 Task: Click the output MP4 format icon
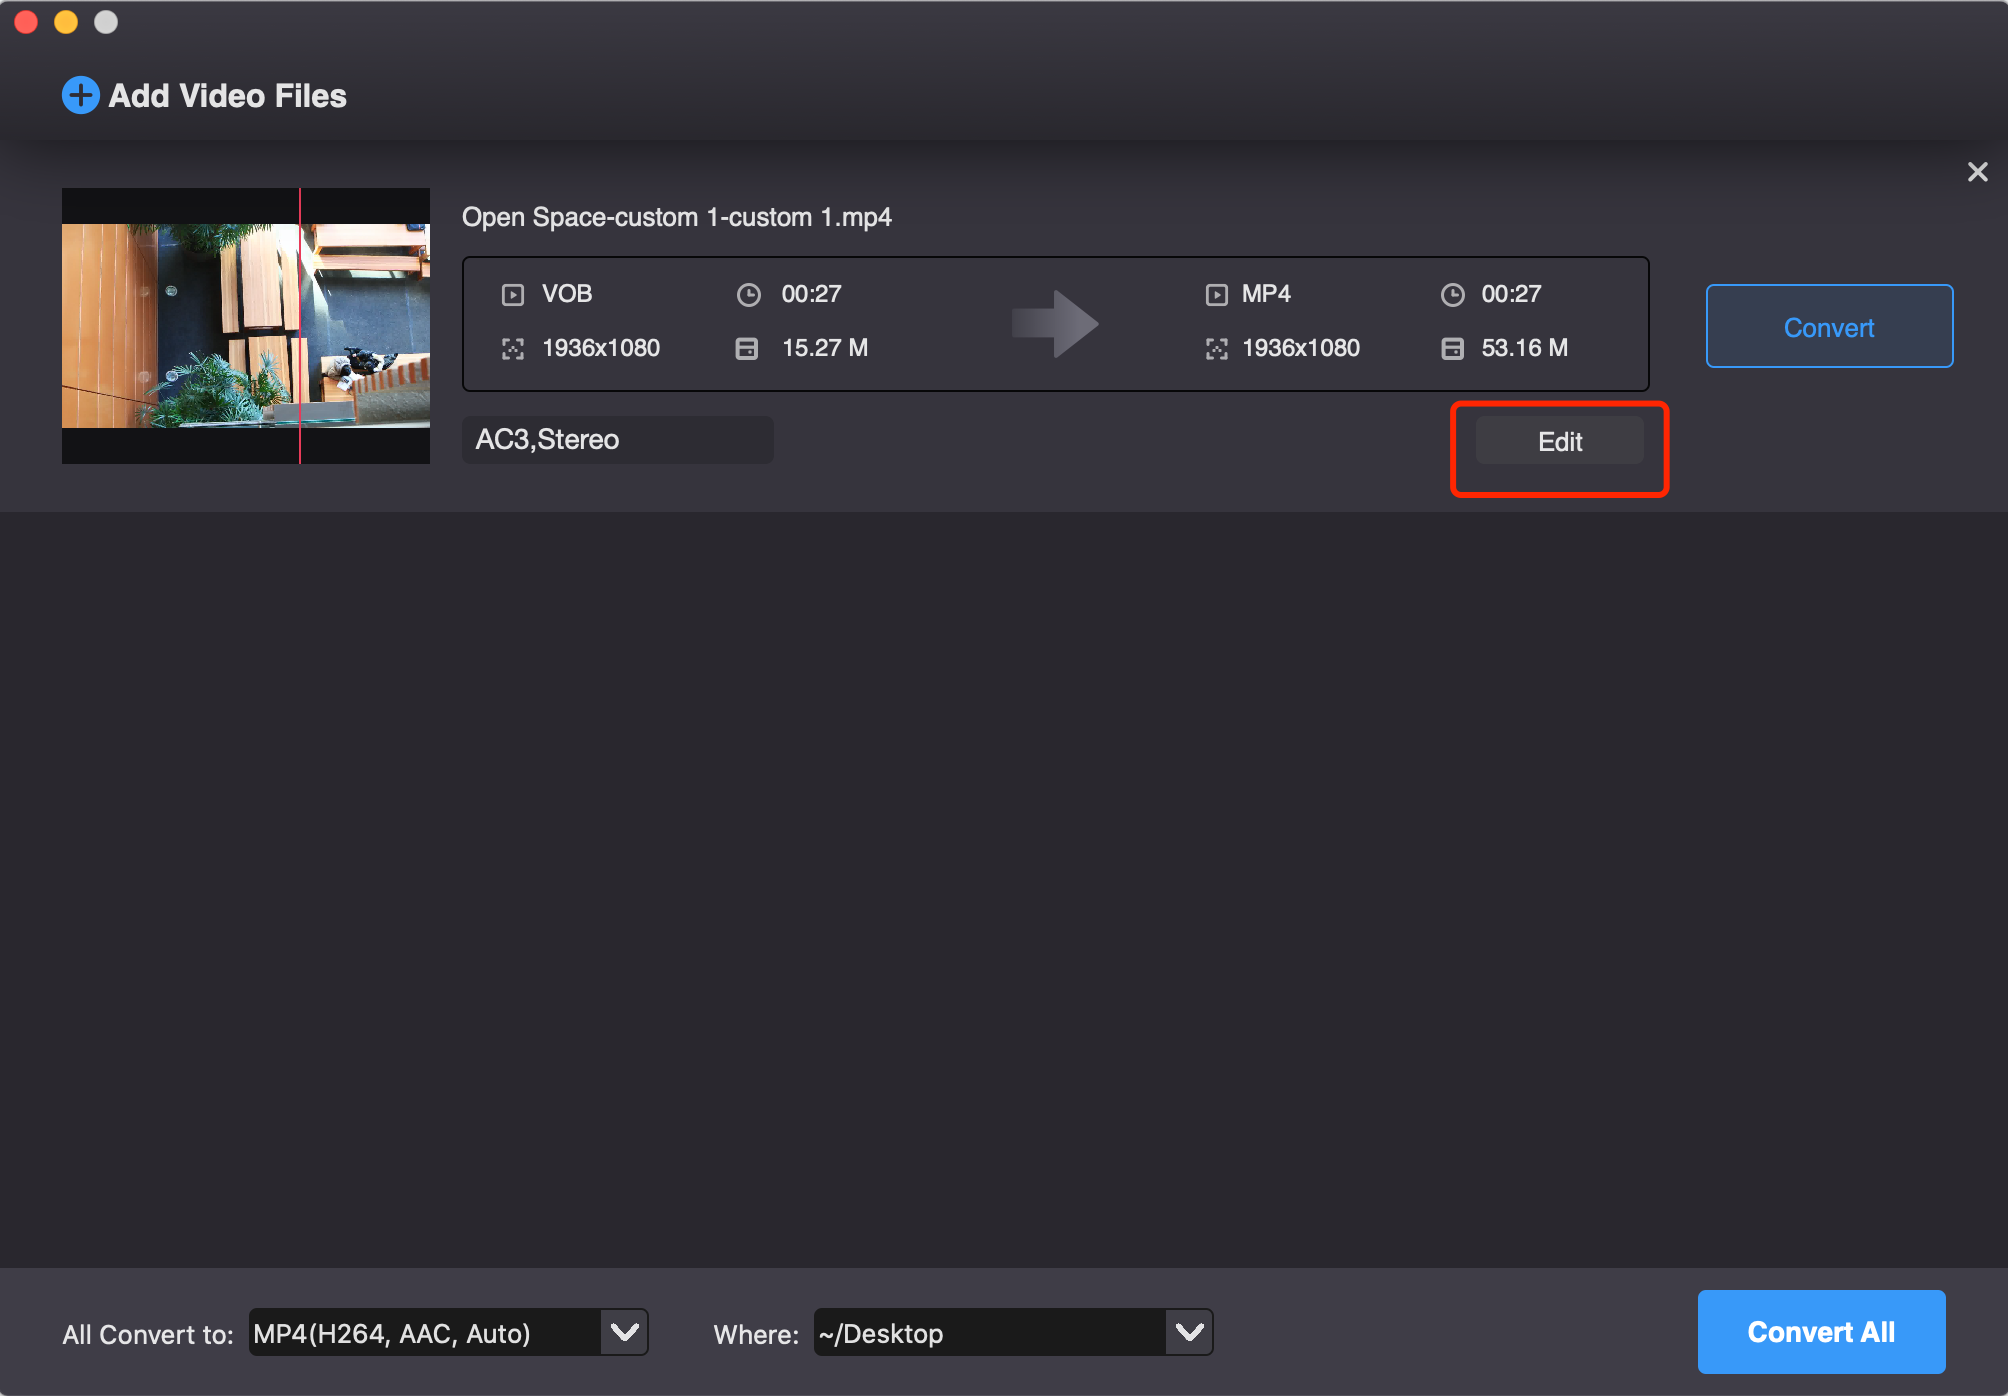pos(1217,295)
